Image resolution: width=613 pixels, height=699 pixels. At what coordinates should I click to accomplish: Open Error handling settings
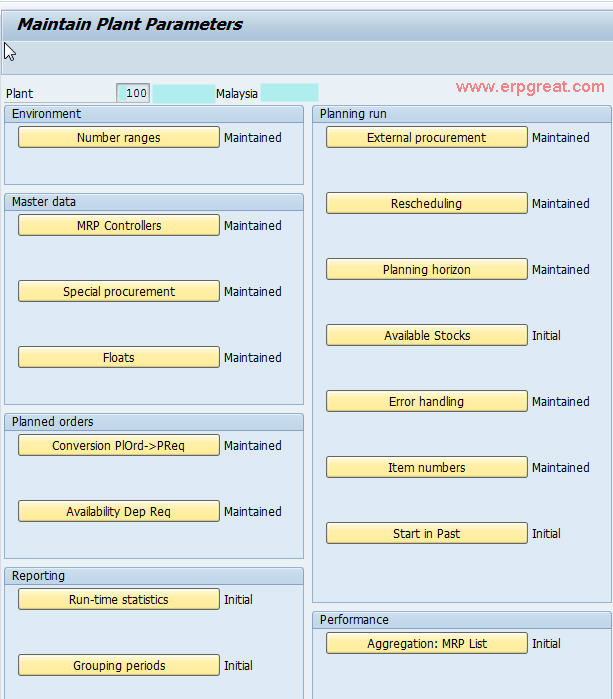(427, 401)
